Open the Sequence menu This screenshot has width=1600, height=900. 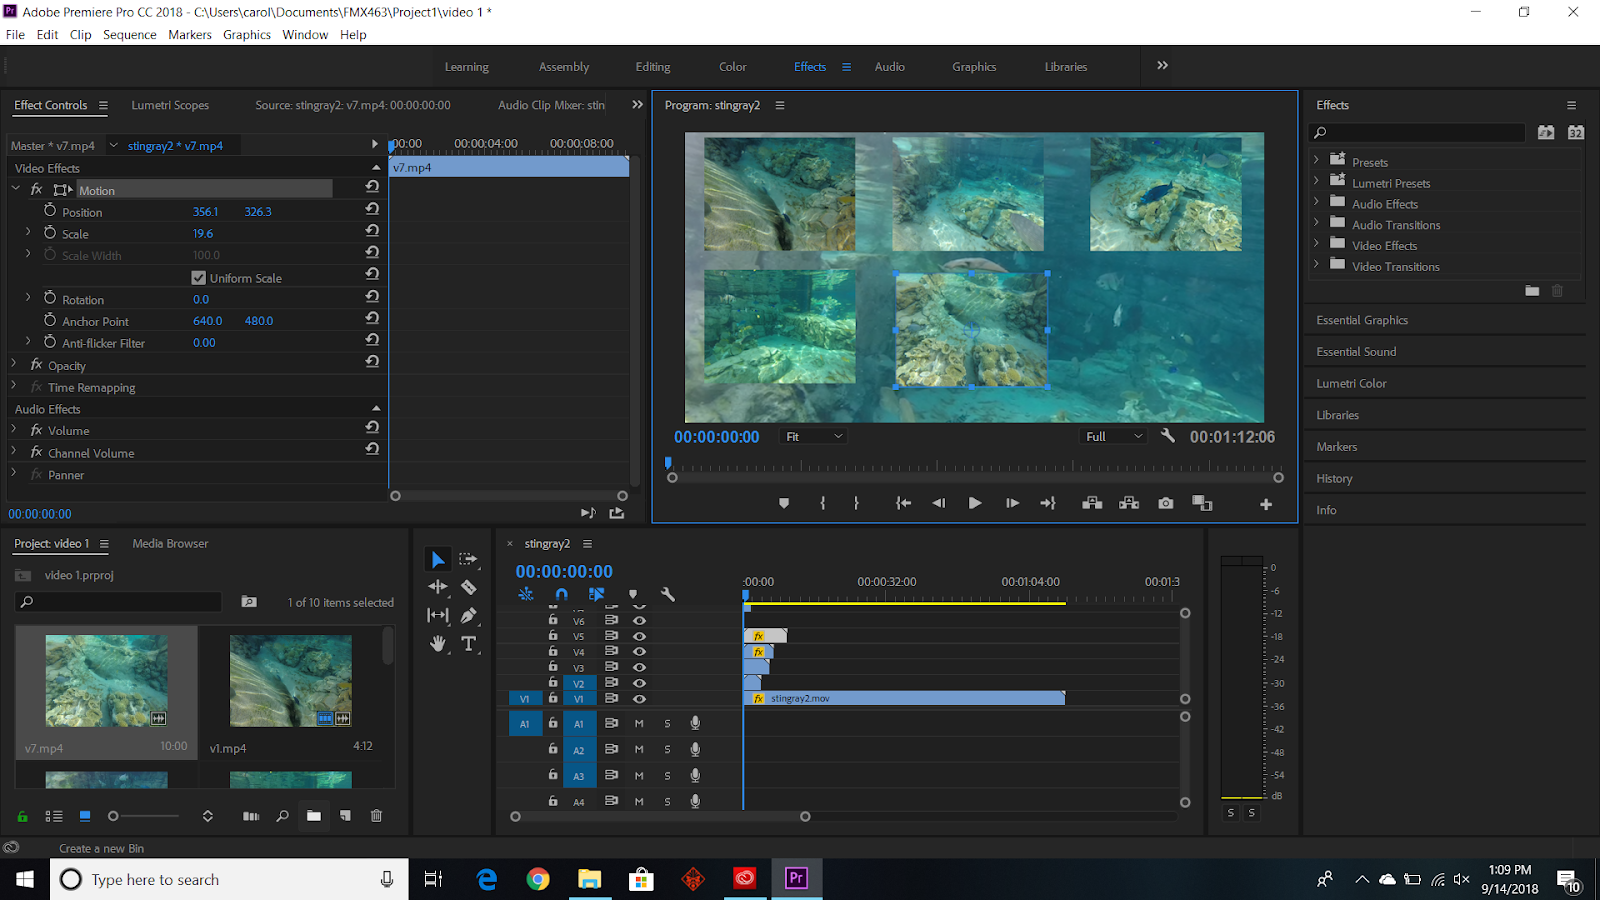click(129, 34)
